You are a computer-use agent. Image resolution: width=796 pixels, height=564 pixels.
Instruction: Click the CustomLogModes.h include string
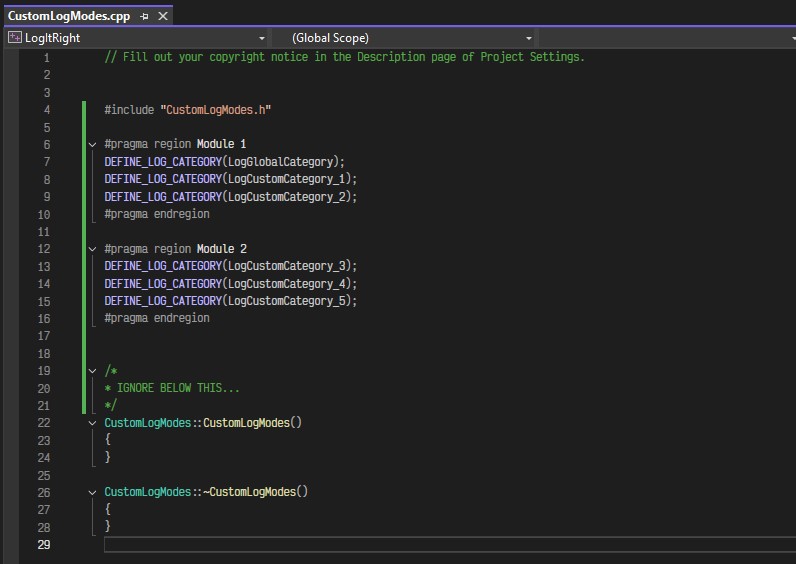click(x=216, y=110)
